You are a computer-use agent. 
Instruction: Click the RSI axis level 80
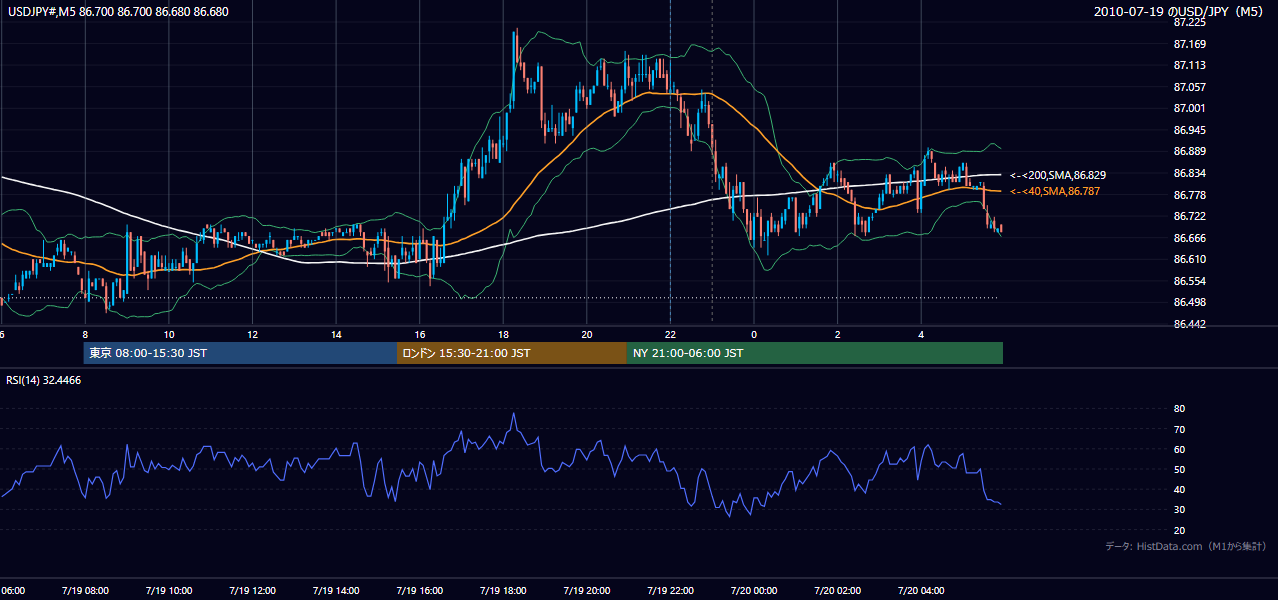1179,409
